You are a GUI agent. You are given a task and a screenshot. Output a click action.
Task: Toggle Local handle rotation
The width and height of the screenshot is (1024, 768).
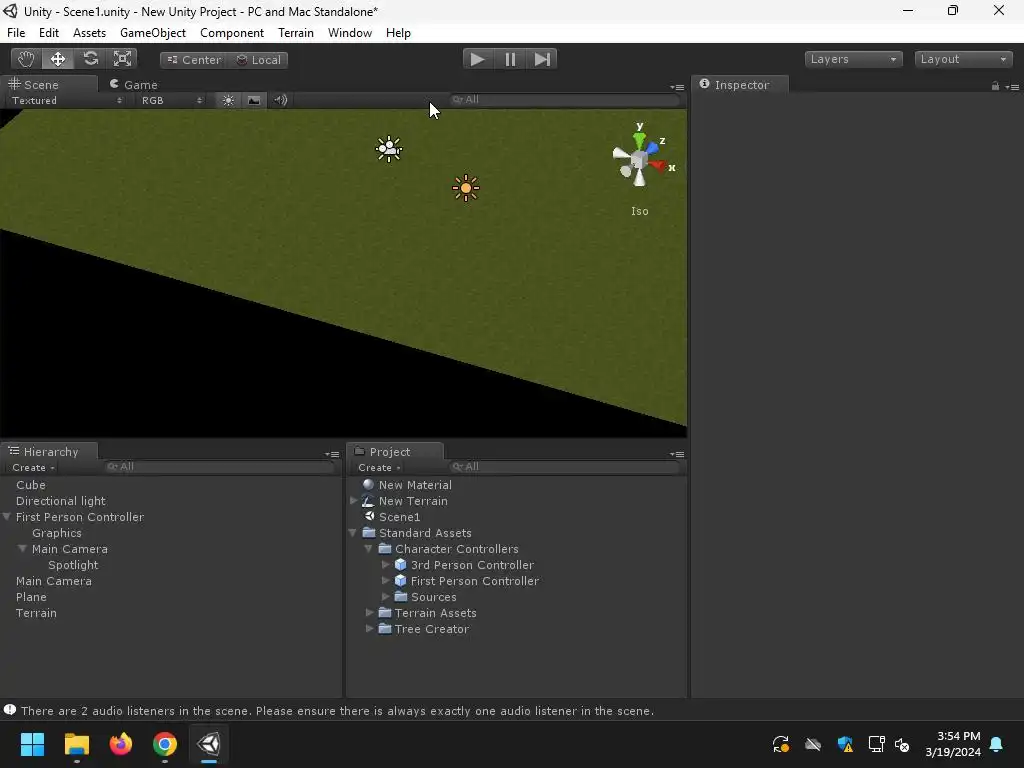click(259, 59)
